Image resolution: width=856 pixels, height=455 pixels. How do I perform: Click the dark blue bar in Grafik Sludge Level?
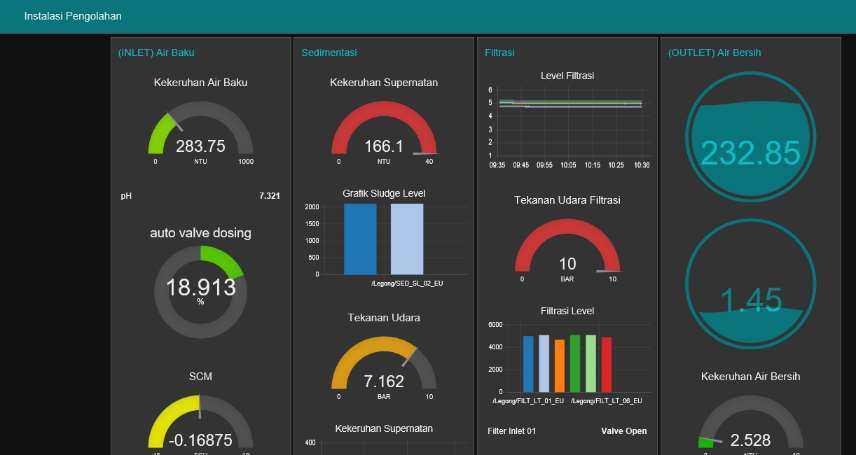click(x=360, y=239)
